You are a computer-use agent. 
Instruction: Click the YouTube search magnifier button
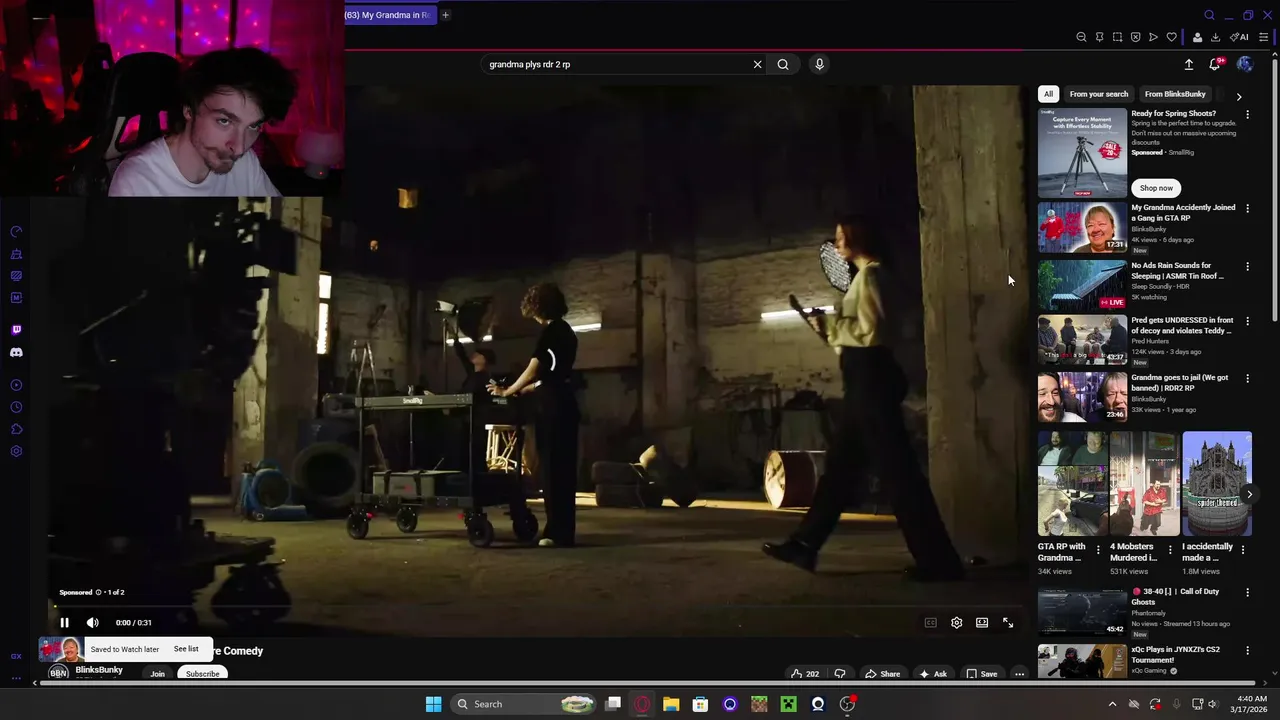coord(783,64)
